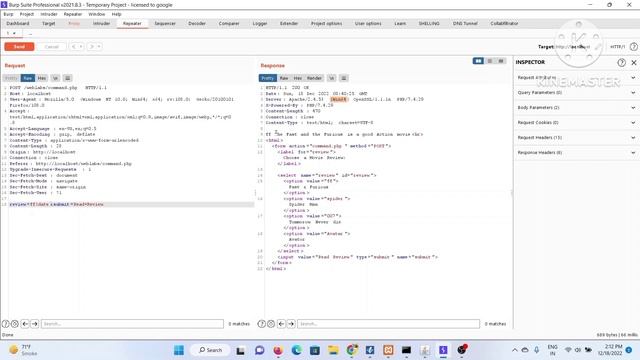Viewport: 640px width, 360px height.
Task: Select Hex view in Response panel
Action: 298,78
